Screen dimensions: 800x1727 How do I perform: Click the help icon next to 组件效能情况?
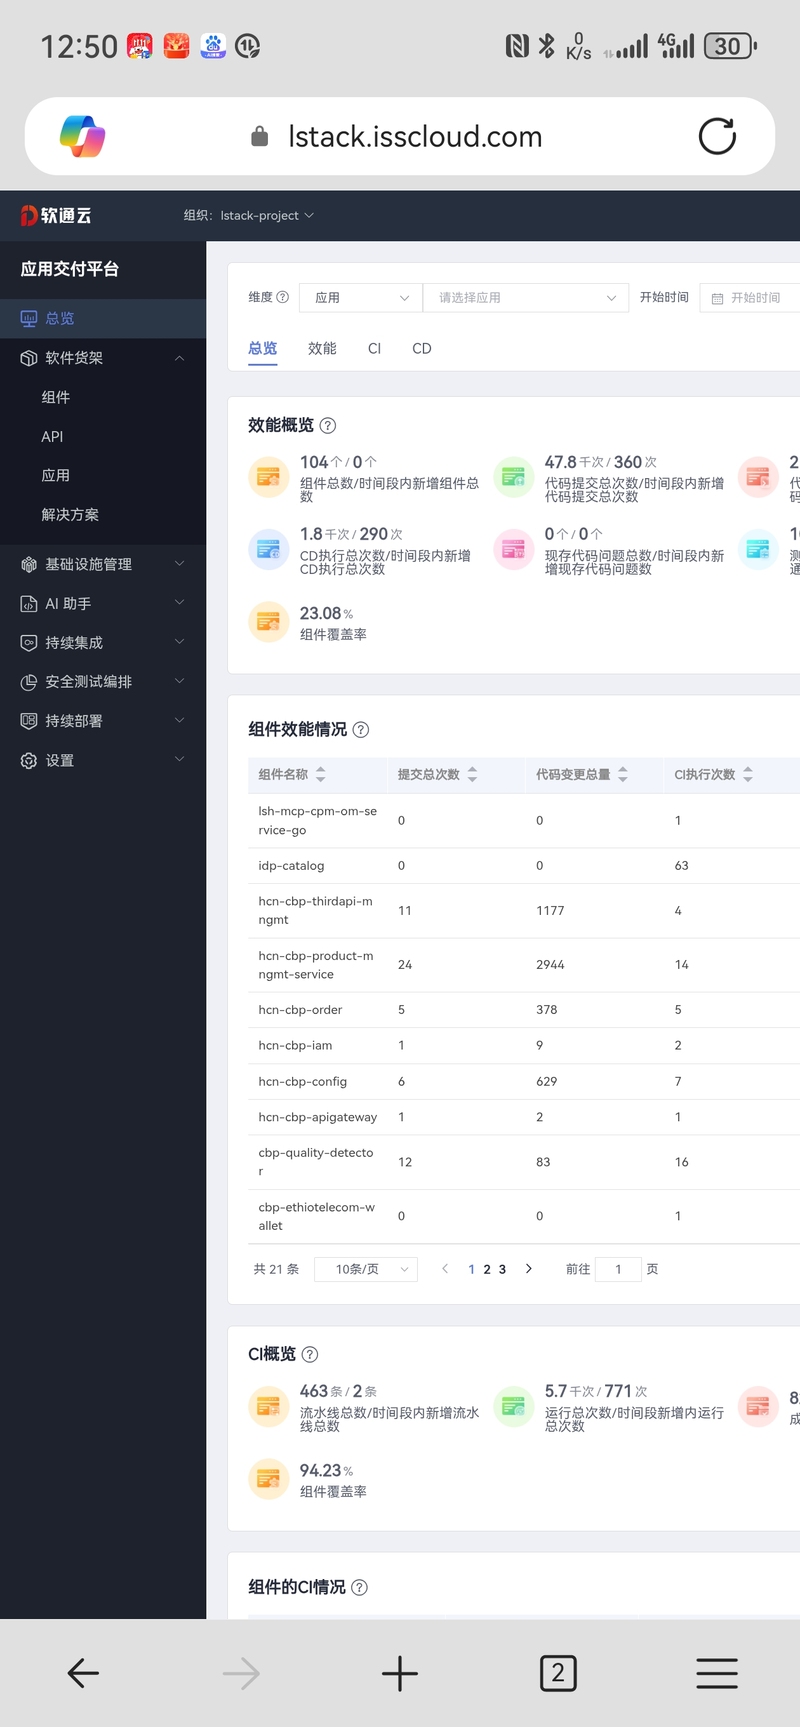[361, 730]
